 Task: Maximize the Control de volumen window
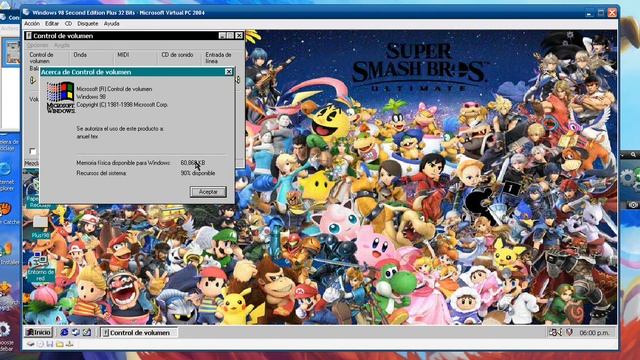230,36
